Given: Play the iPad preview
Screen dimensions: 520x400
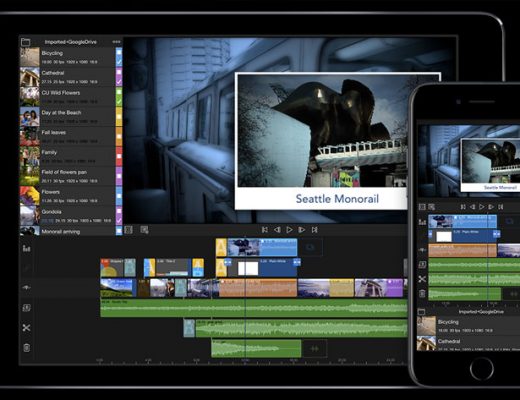Looking at the screenshot, I should coord(289,230).
